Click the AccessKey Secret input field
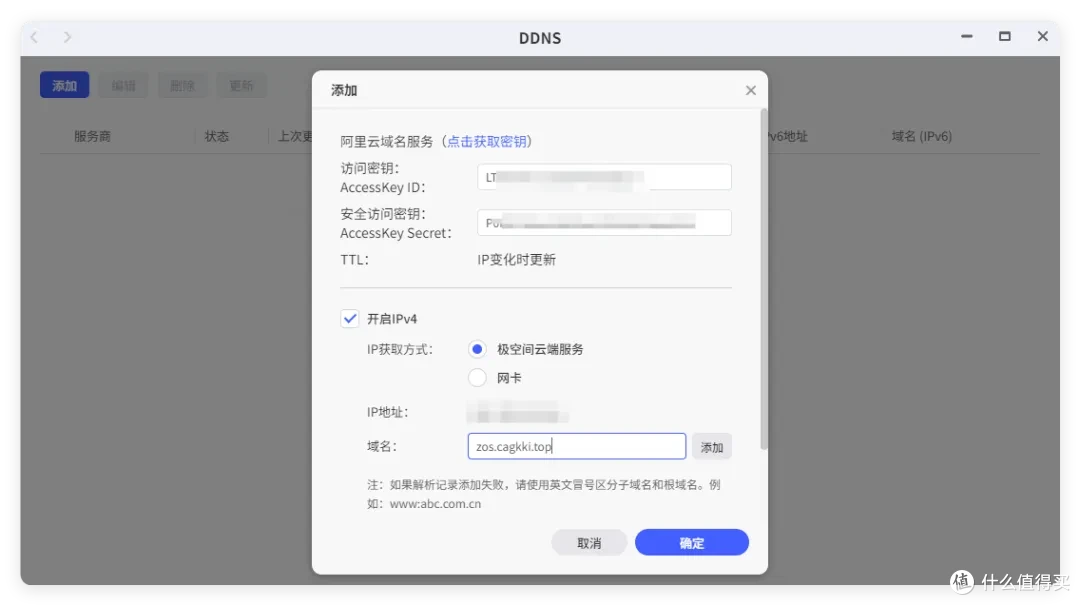Viewport: 1080px width, 605px height. coord(604,223)
